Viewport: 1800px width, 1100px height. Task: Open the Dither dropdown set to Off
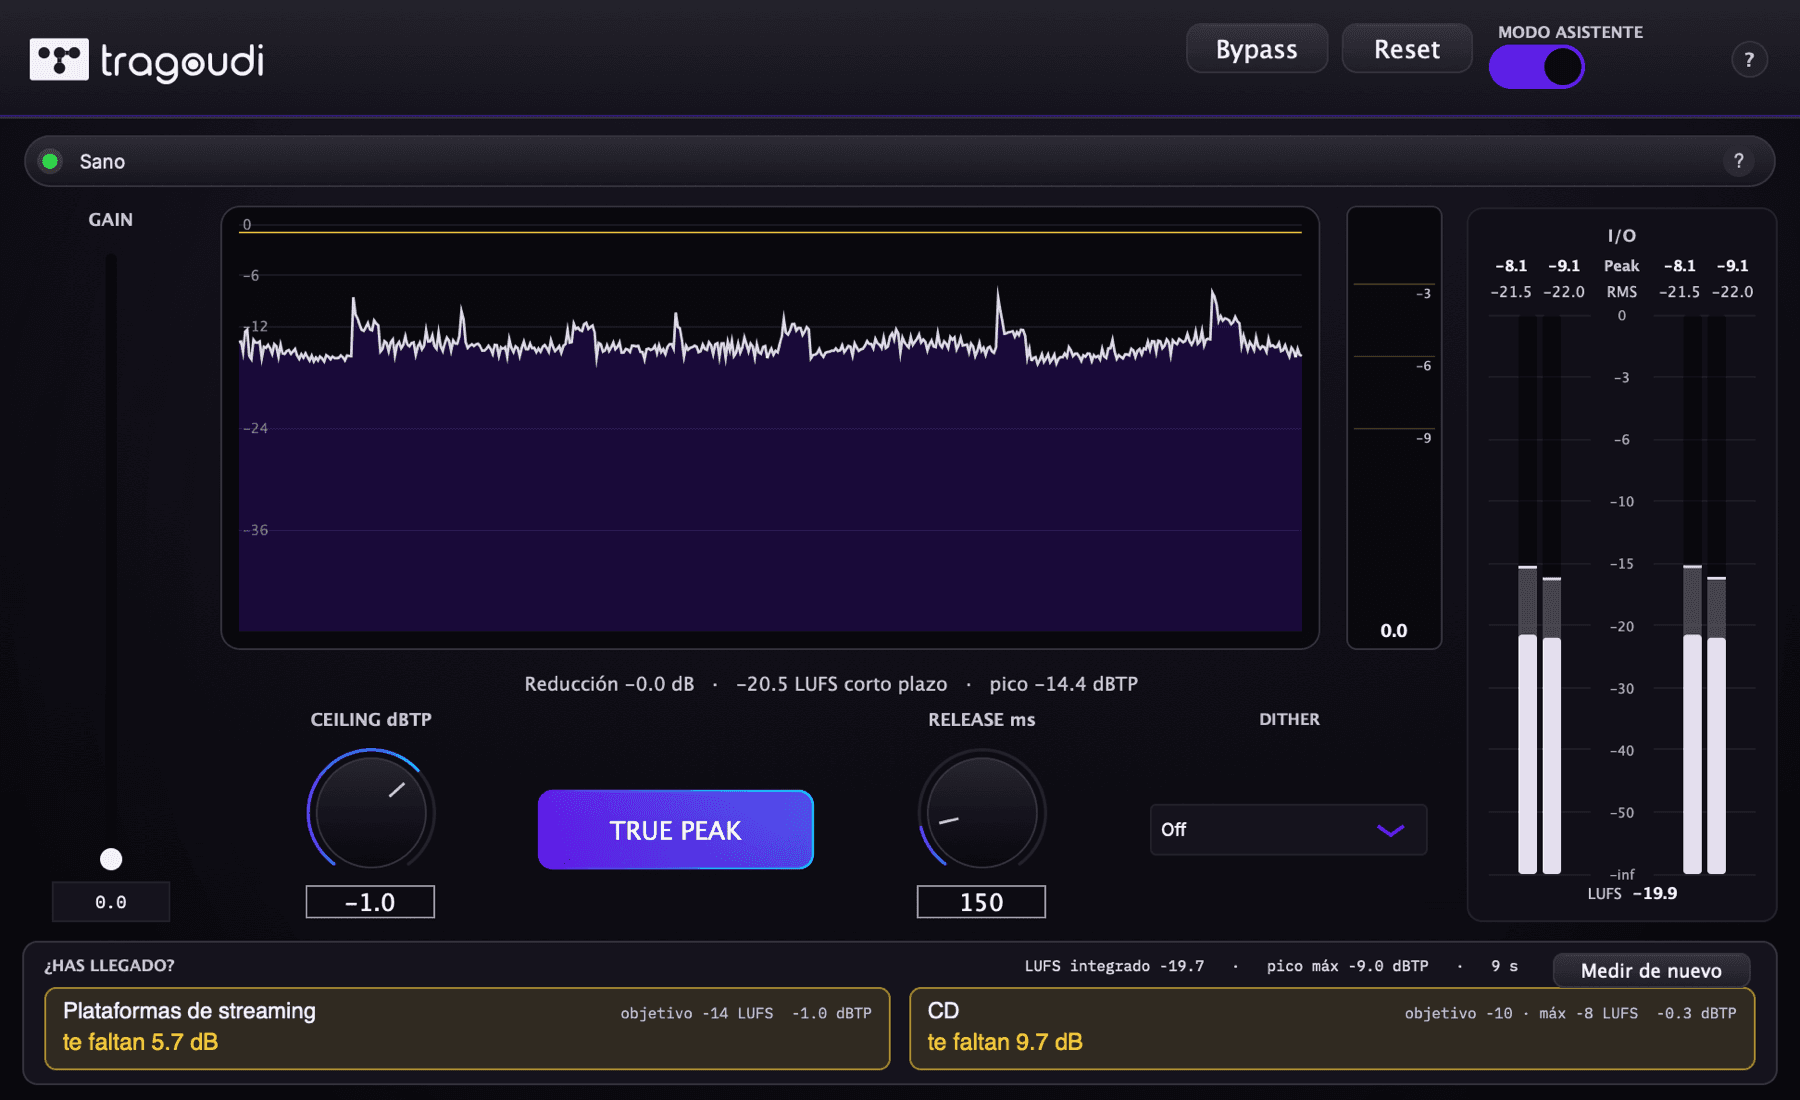[x=1288, y=830]
